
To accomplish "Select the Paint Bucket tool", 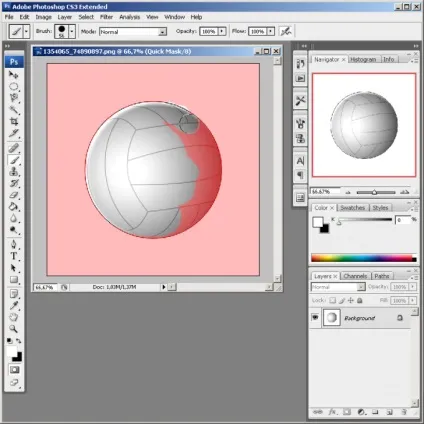I will pos(14,207).
